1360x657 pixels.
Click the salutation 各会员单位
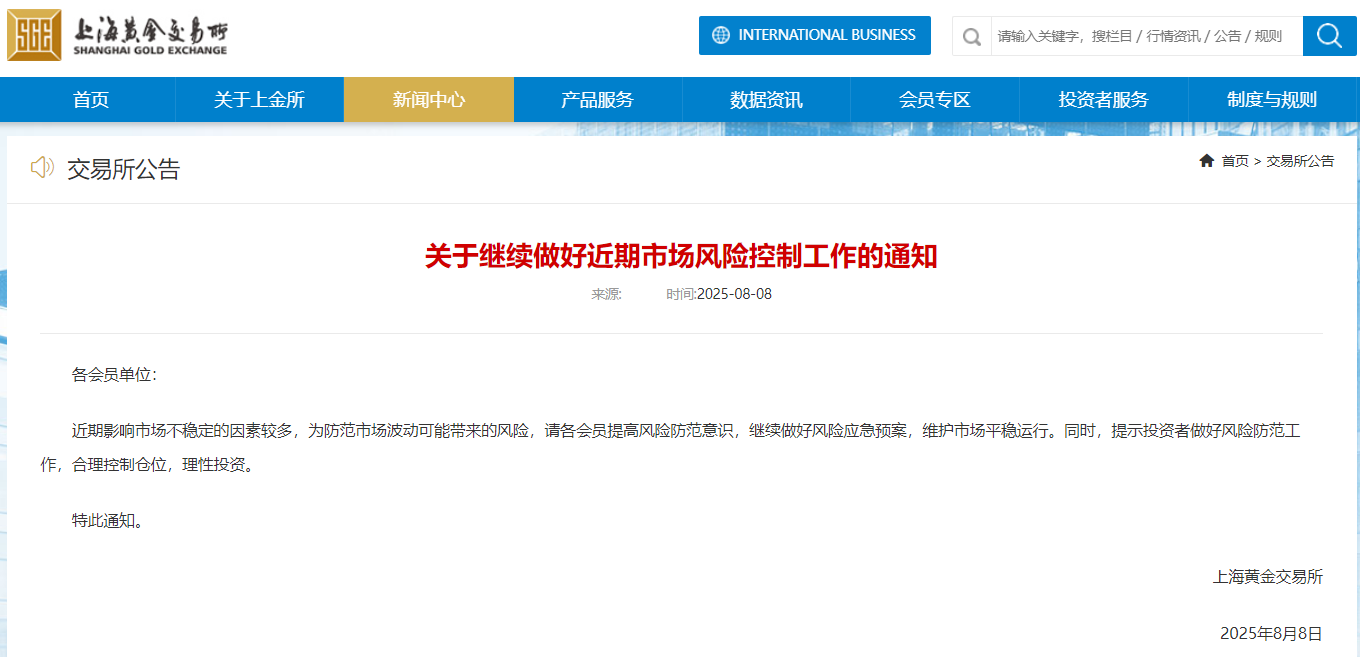[114, 375]
